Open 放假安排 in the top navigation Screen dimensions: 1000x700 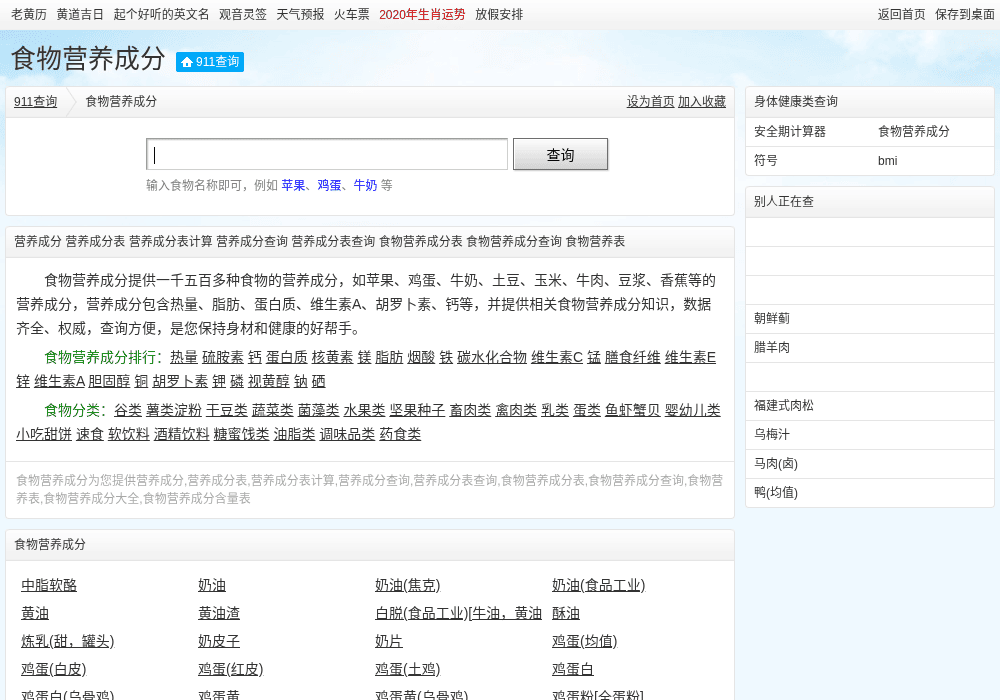pyautogui.click(x=499, y=14)
